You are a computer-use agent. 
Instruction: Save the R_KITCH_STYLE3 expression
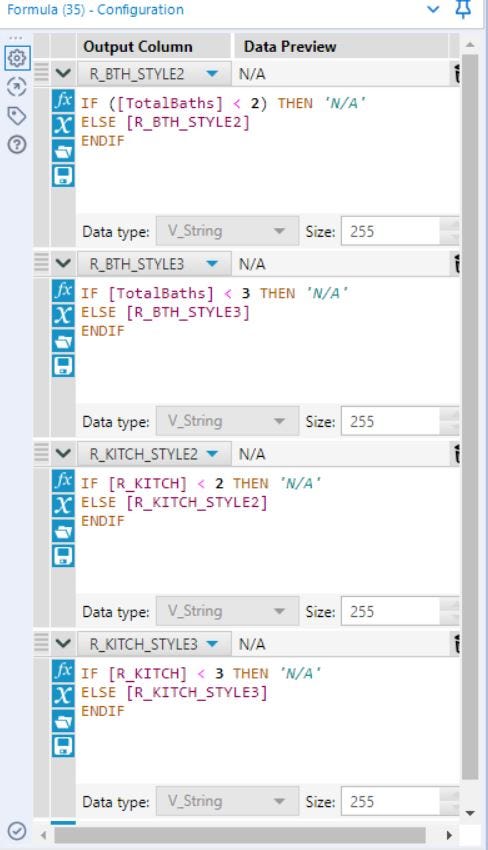(x=63, y=746)
